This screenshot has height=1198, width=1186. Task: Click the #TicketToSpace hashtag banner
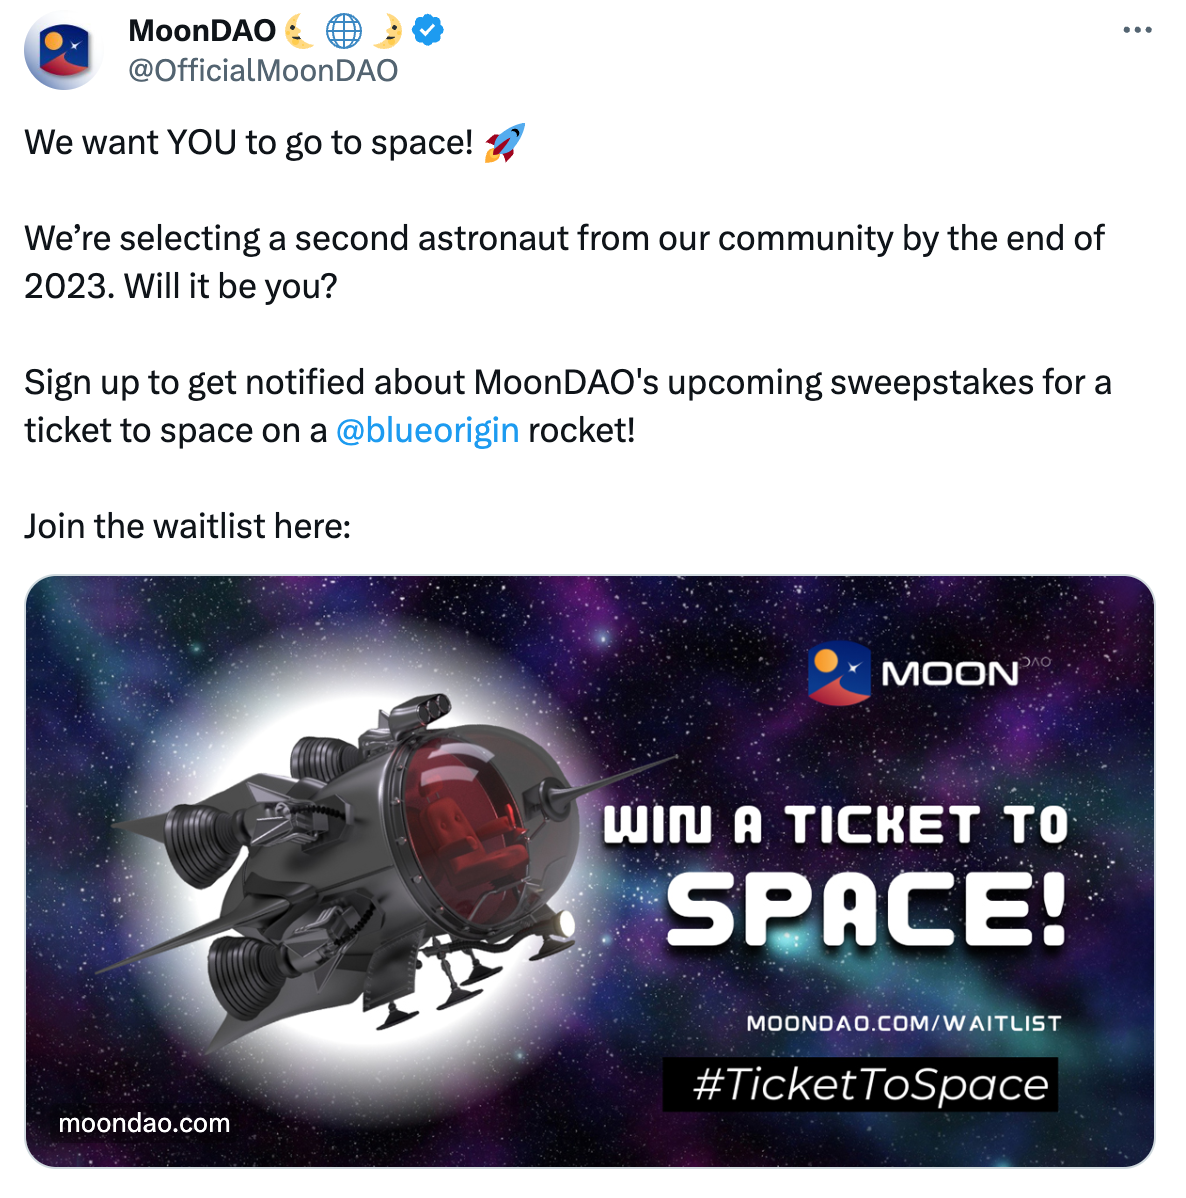pyautogui.click(x=860, y=1084)
